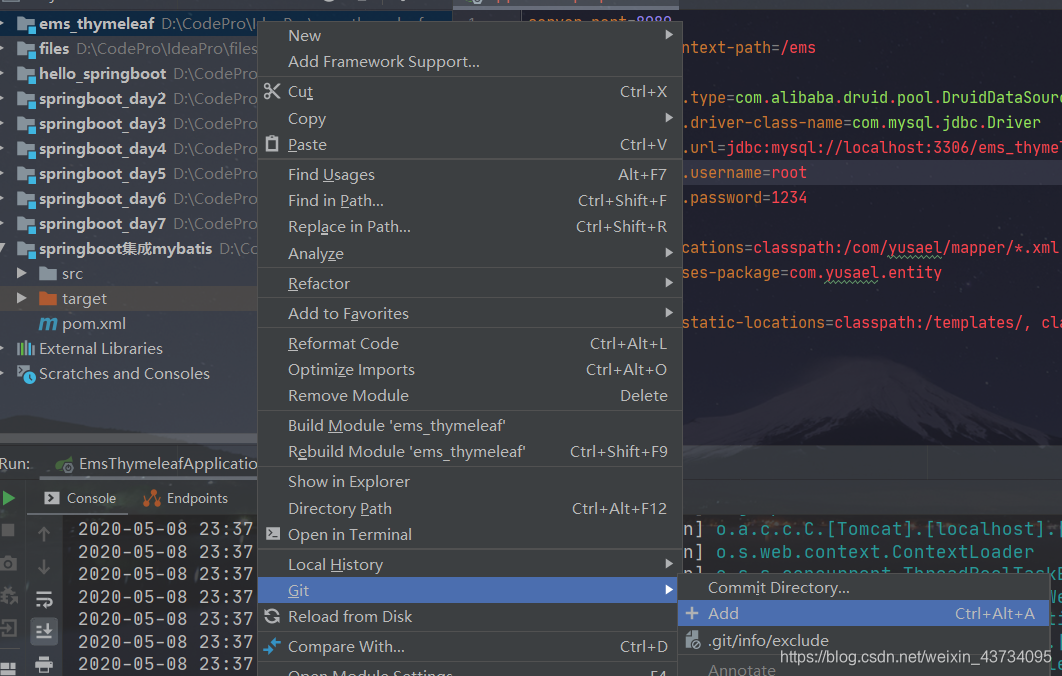
Task: Open the Add to Favorites submenu arrow
Action: 668,312
